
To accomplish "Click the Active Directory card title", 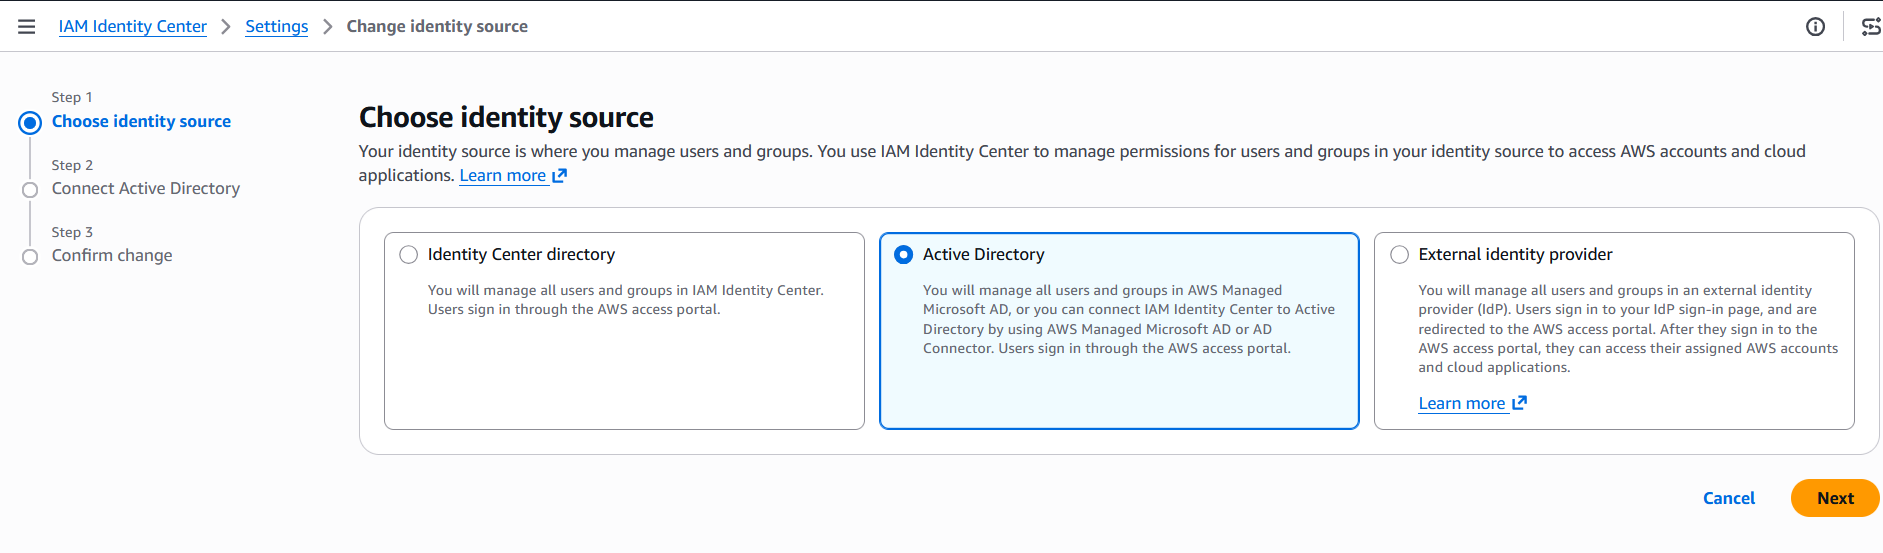I will 983,255.
